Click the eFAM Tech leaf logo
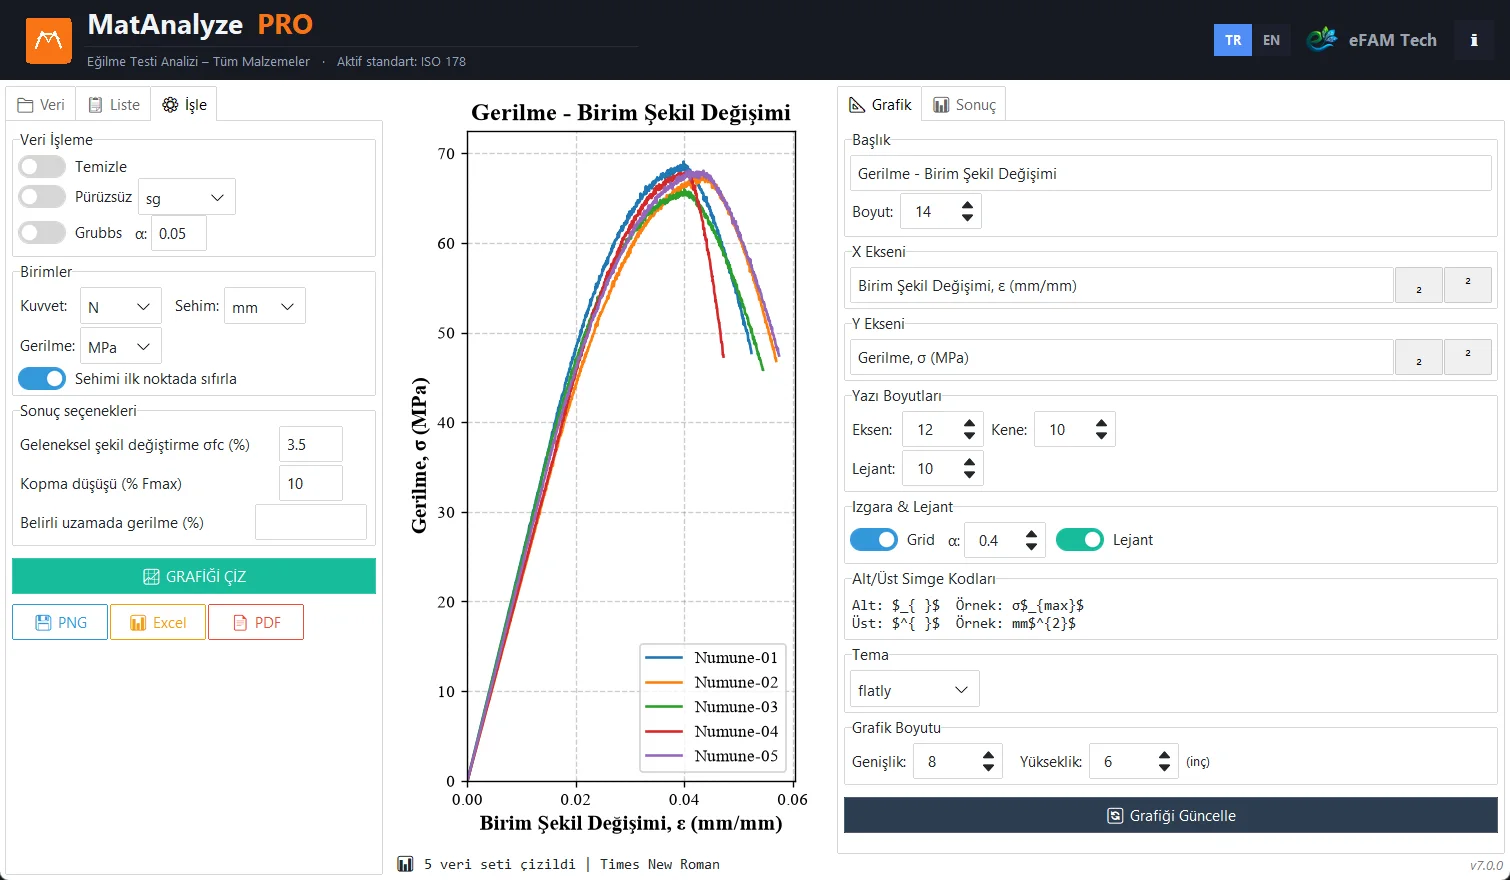The height and width of the screenshot is (880, 1510). (x=1321, y=39)
